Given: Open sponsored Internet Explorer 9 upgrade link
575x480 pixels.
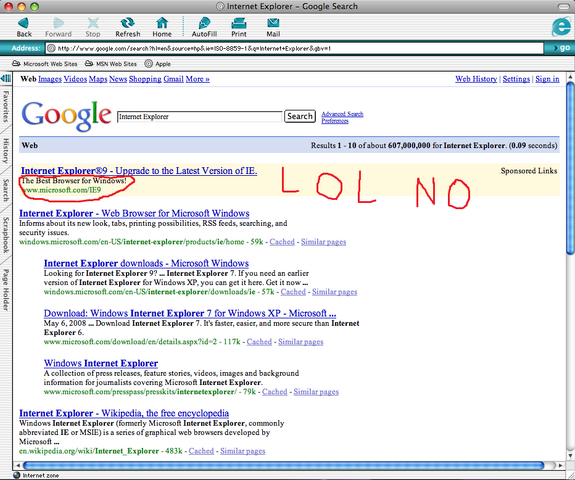Looking at the screenshot, I should click(139, 171).
